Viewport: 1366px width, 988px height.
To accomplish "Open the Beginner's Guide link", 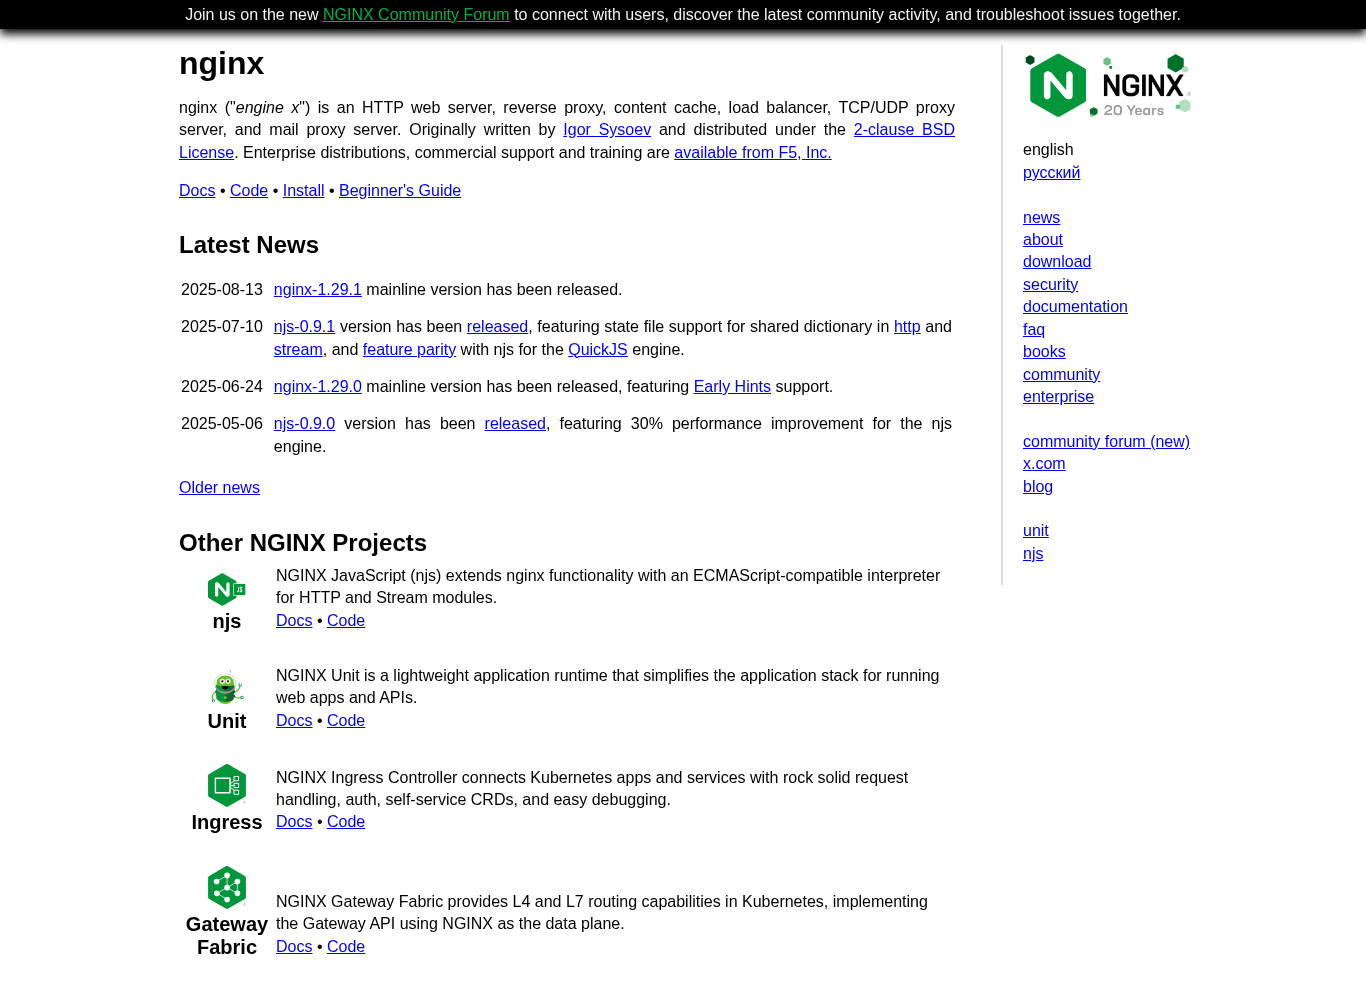I will coord(400,191).
